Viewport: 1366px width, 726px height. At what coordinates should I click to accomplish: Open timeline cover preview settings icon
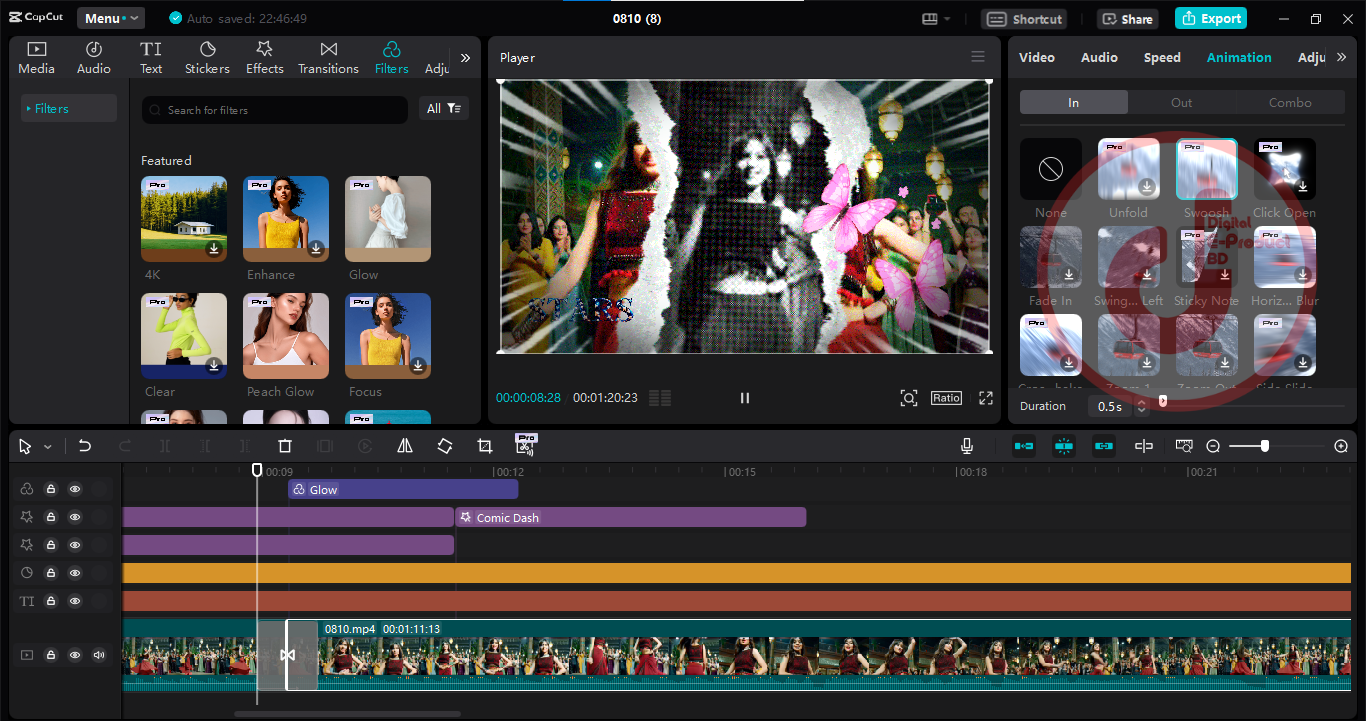(1184, 446)
